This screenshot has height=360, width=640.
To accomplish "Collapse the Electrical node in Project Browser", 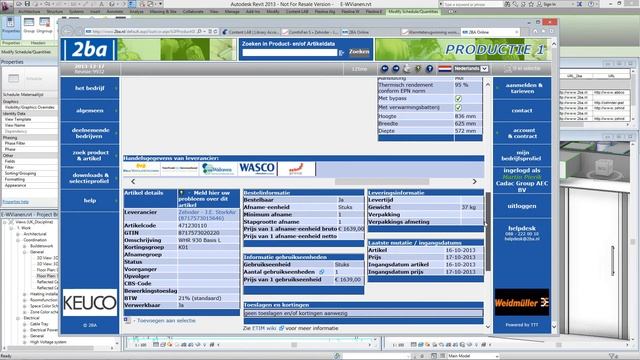I will 18,318.
